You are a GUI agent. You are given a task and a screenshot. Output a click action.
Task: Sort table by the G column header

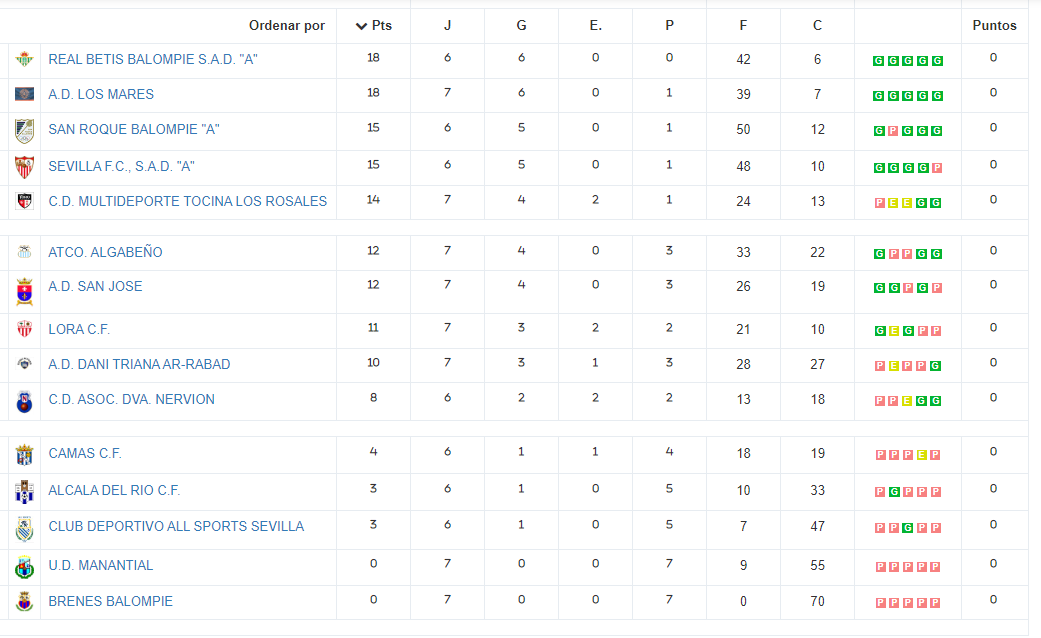pyautogui.click(x=521, y=25)
